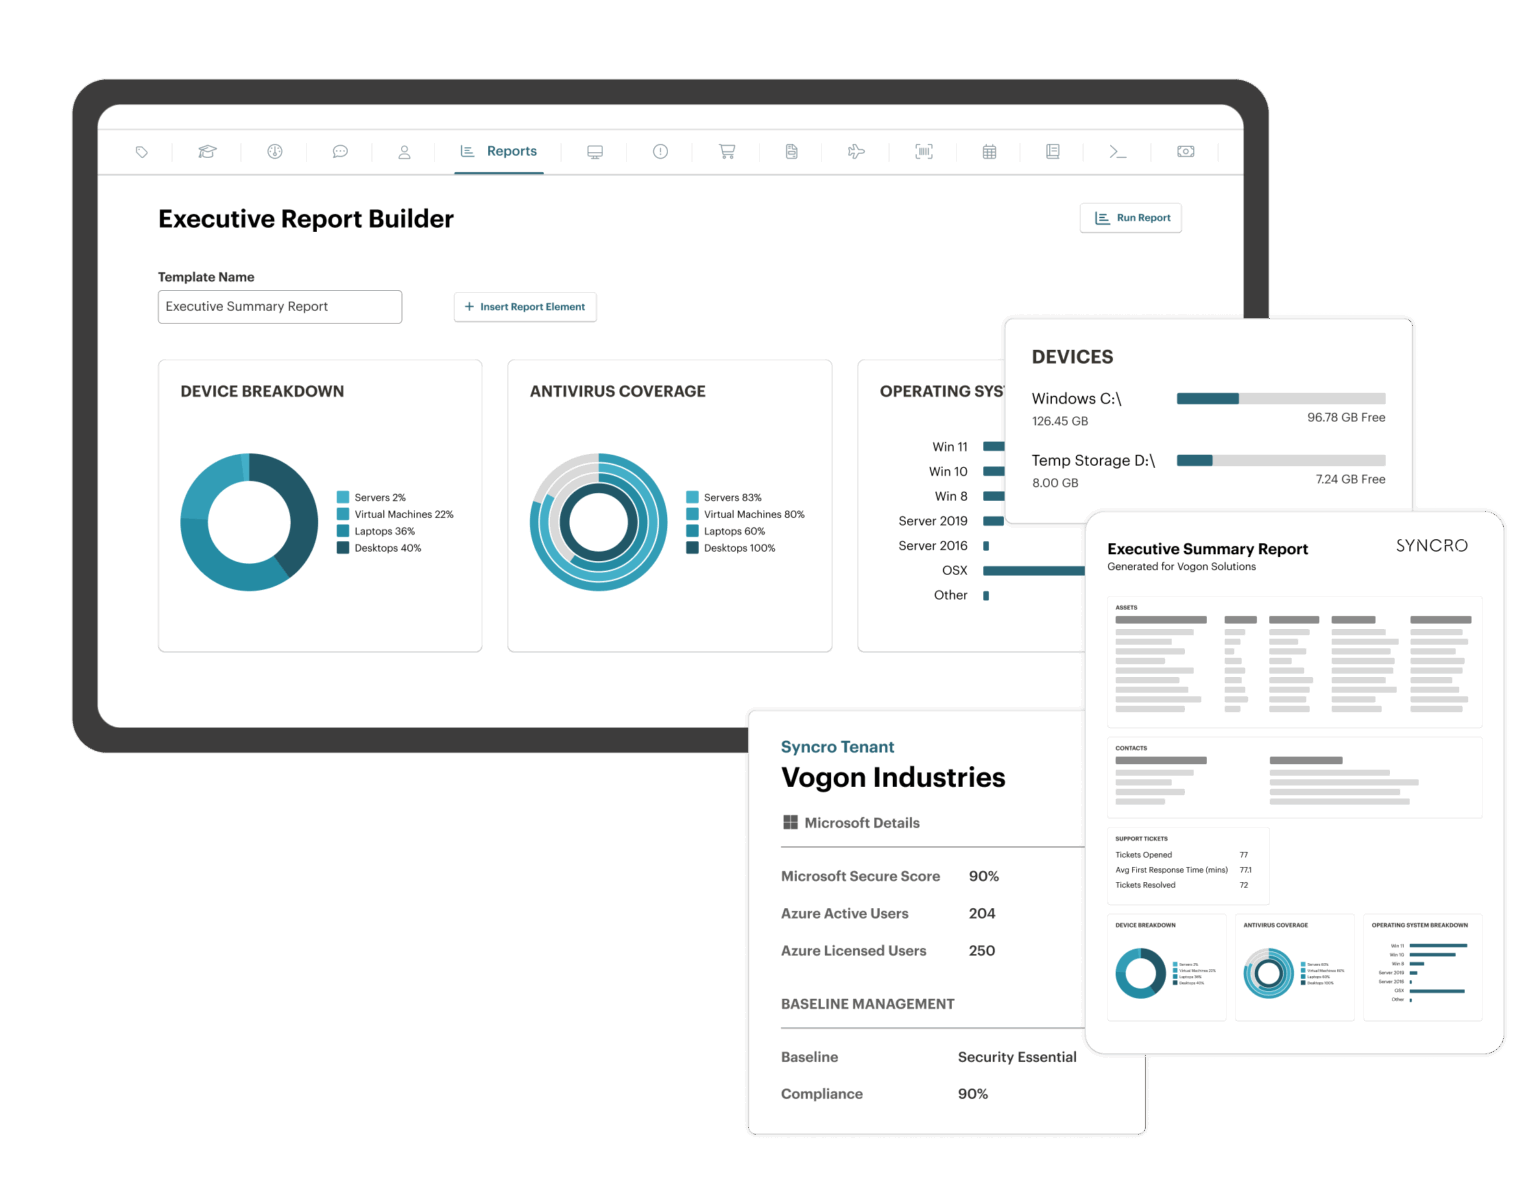1536x1184 pixels.
Task: Open the person icon in navigation
Action: tap(404, 152)
